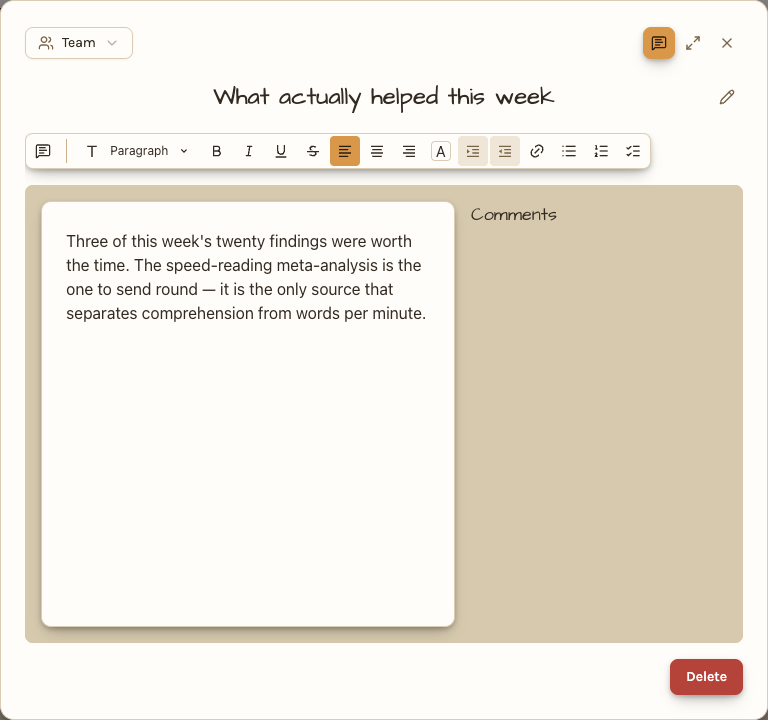Insert a link with the chain icon
The height and width of the screenshot is (720, 768).
tap(537, 151)
